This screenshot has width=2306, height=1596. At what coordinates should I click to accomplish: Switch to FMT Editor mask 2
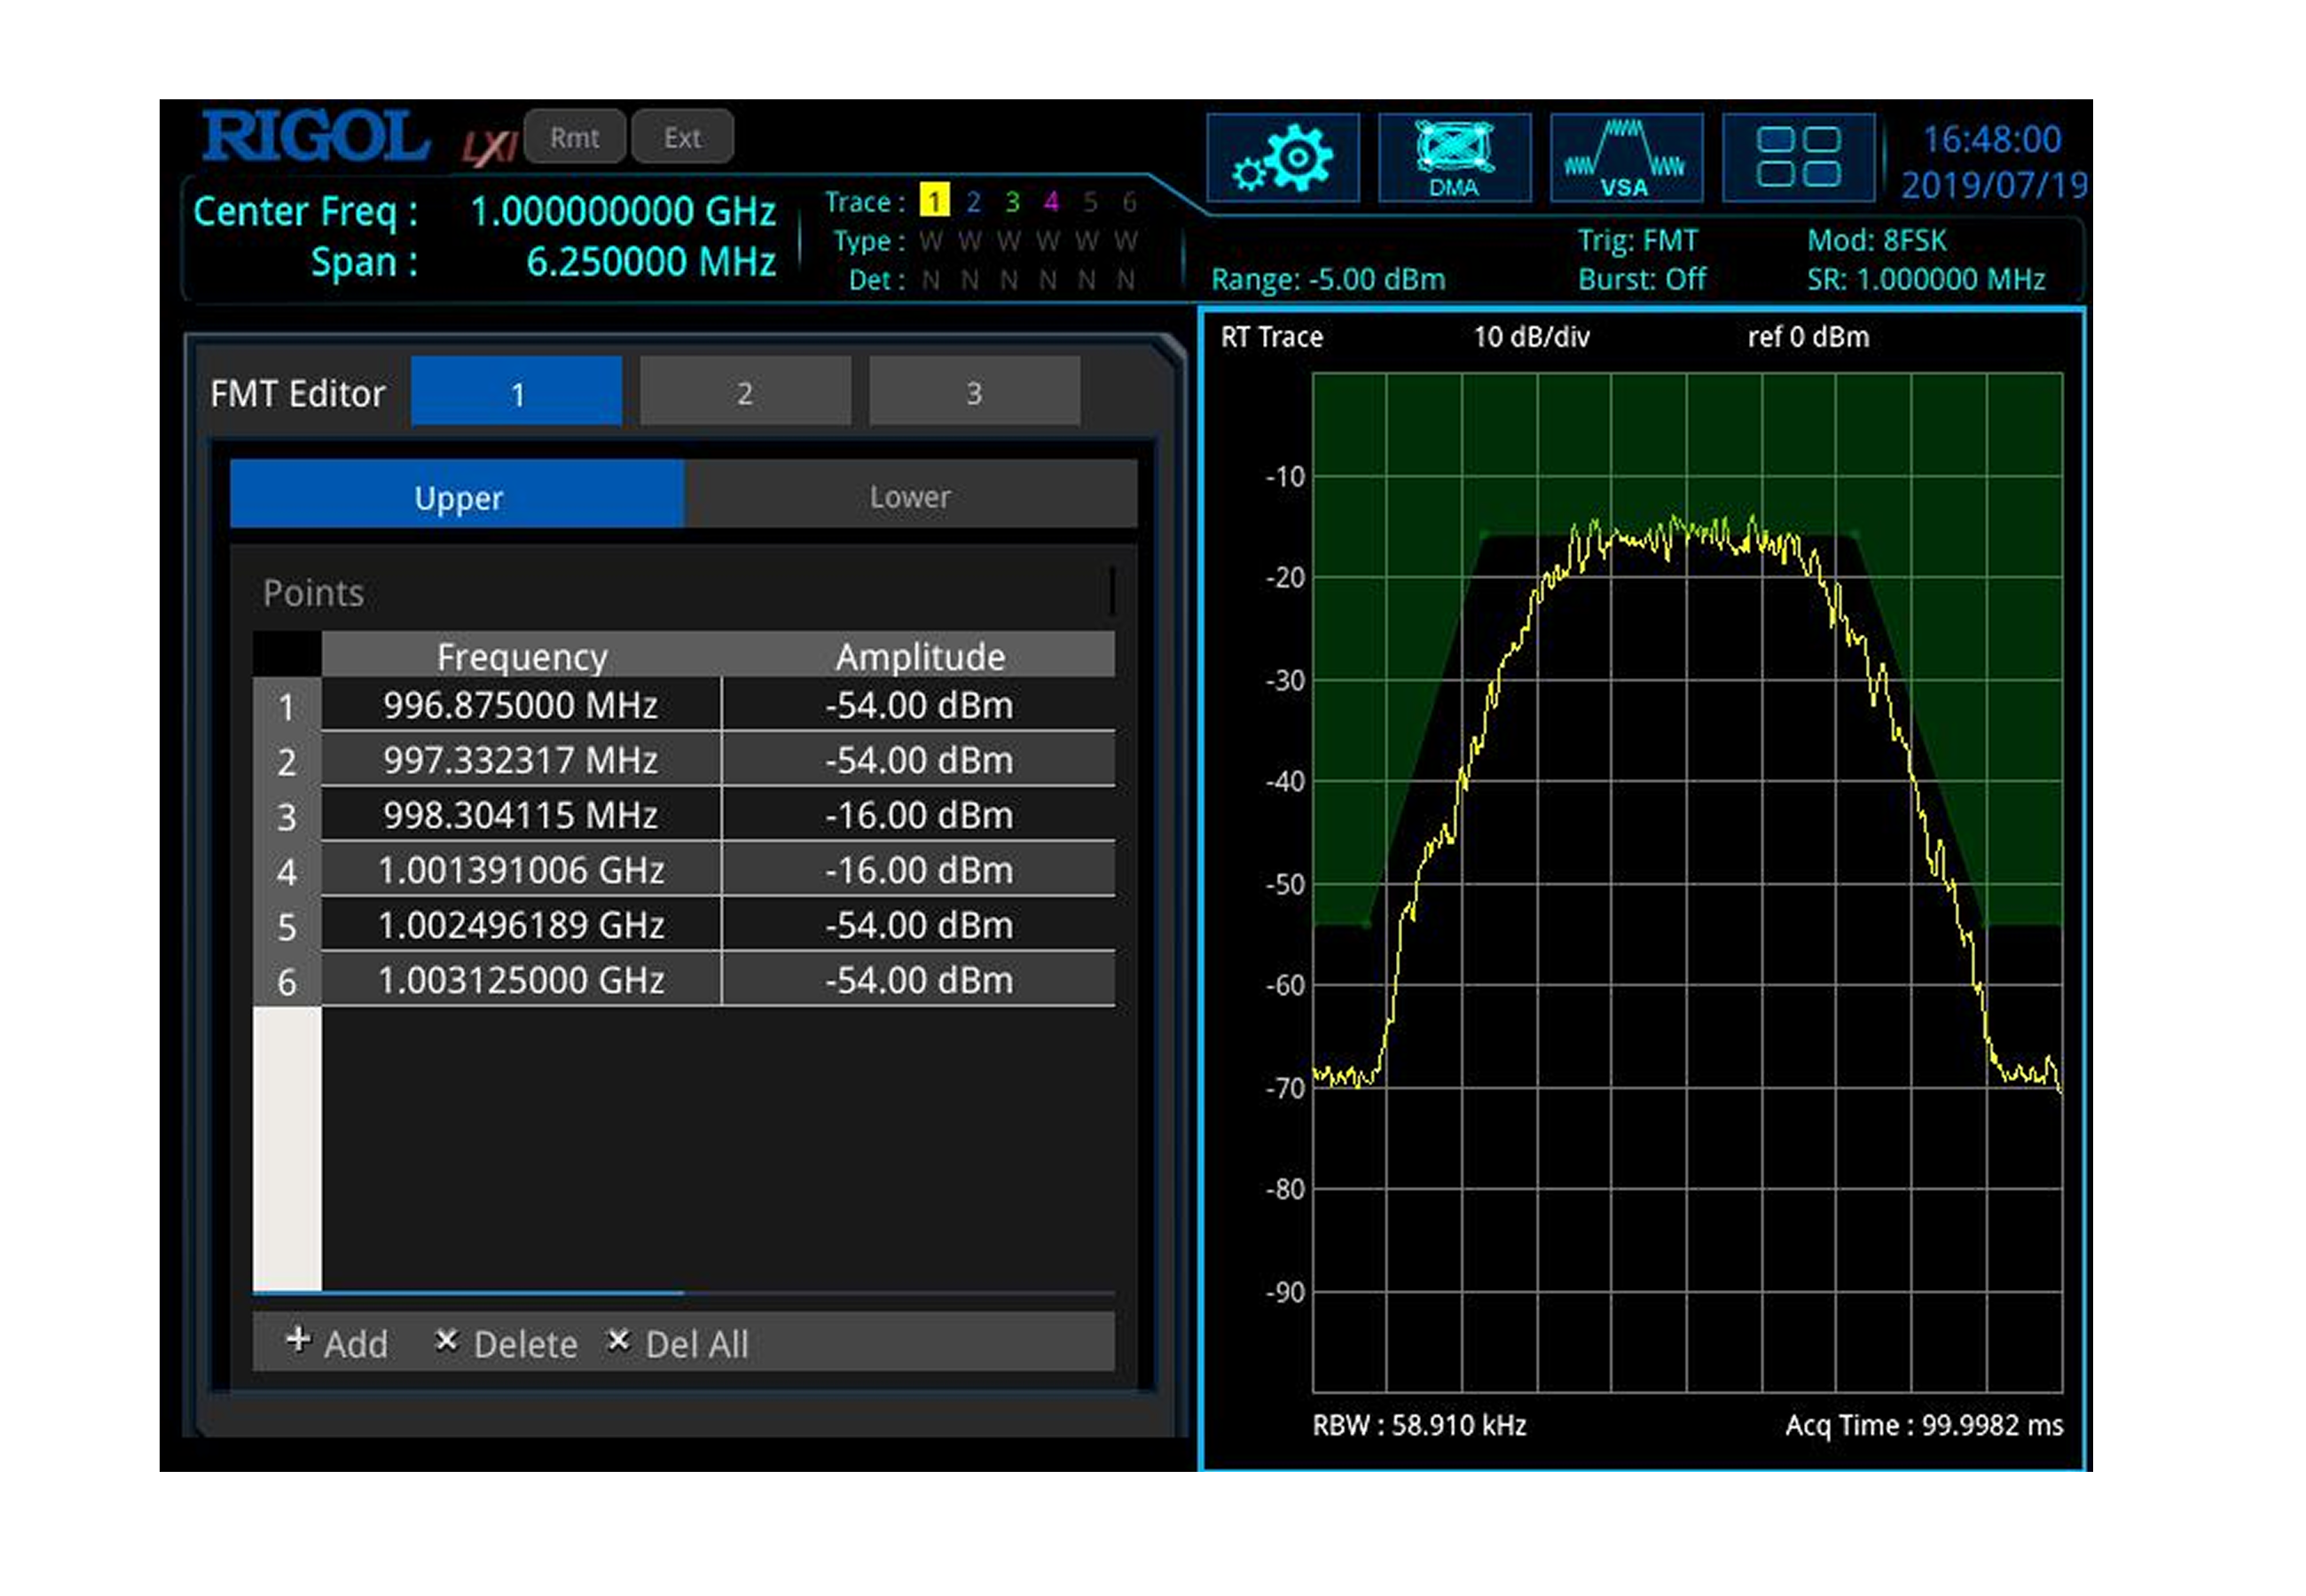tap(745, 392)
